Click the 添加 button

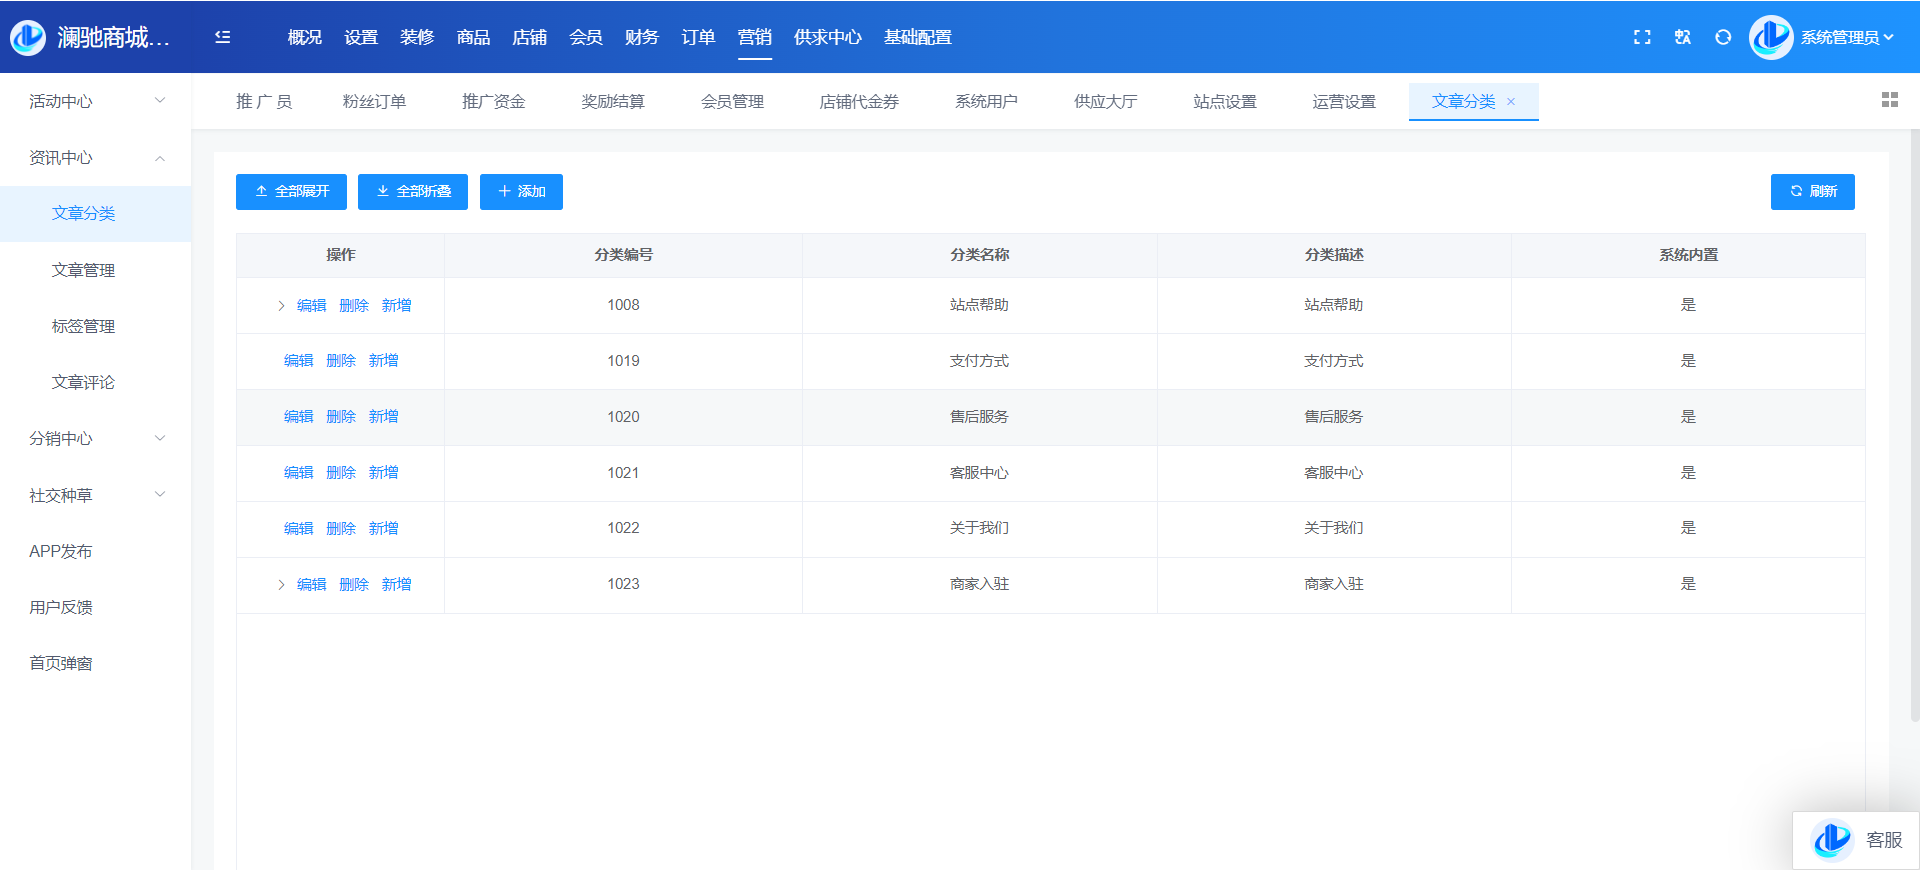[521, 192]
